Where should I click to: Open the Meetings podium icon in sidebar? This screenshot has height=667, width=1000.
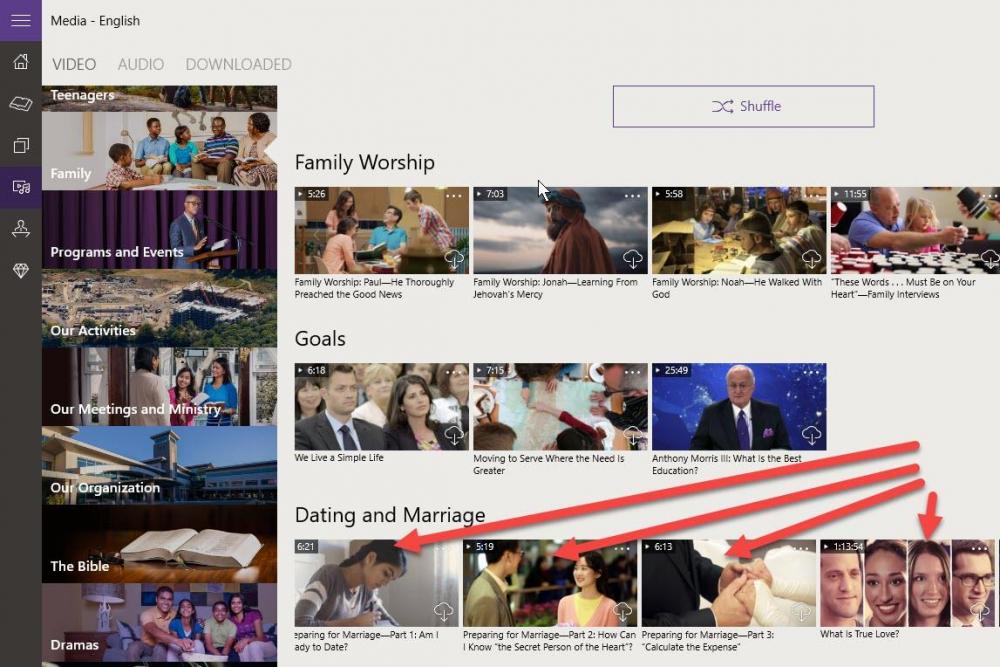20,229
